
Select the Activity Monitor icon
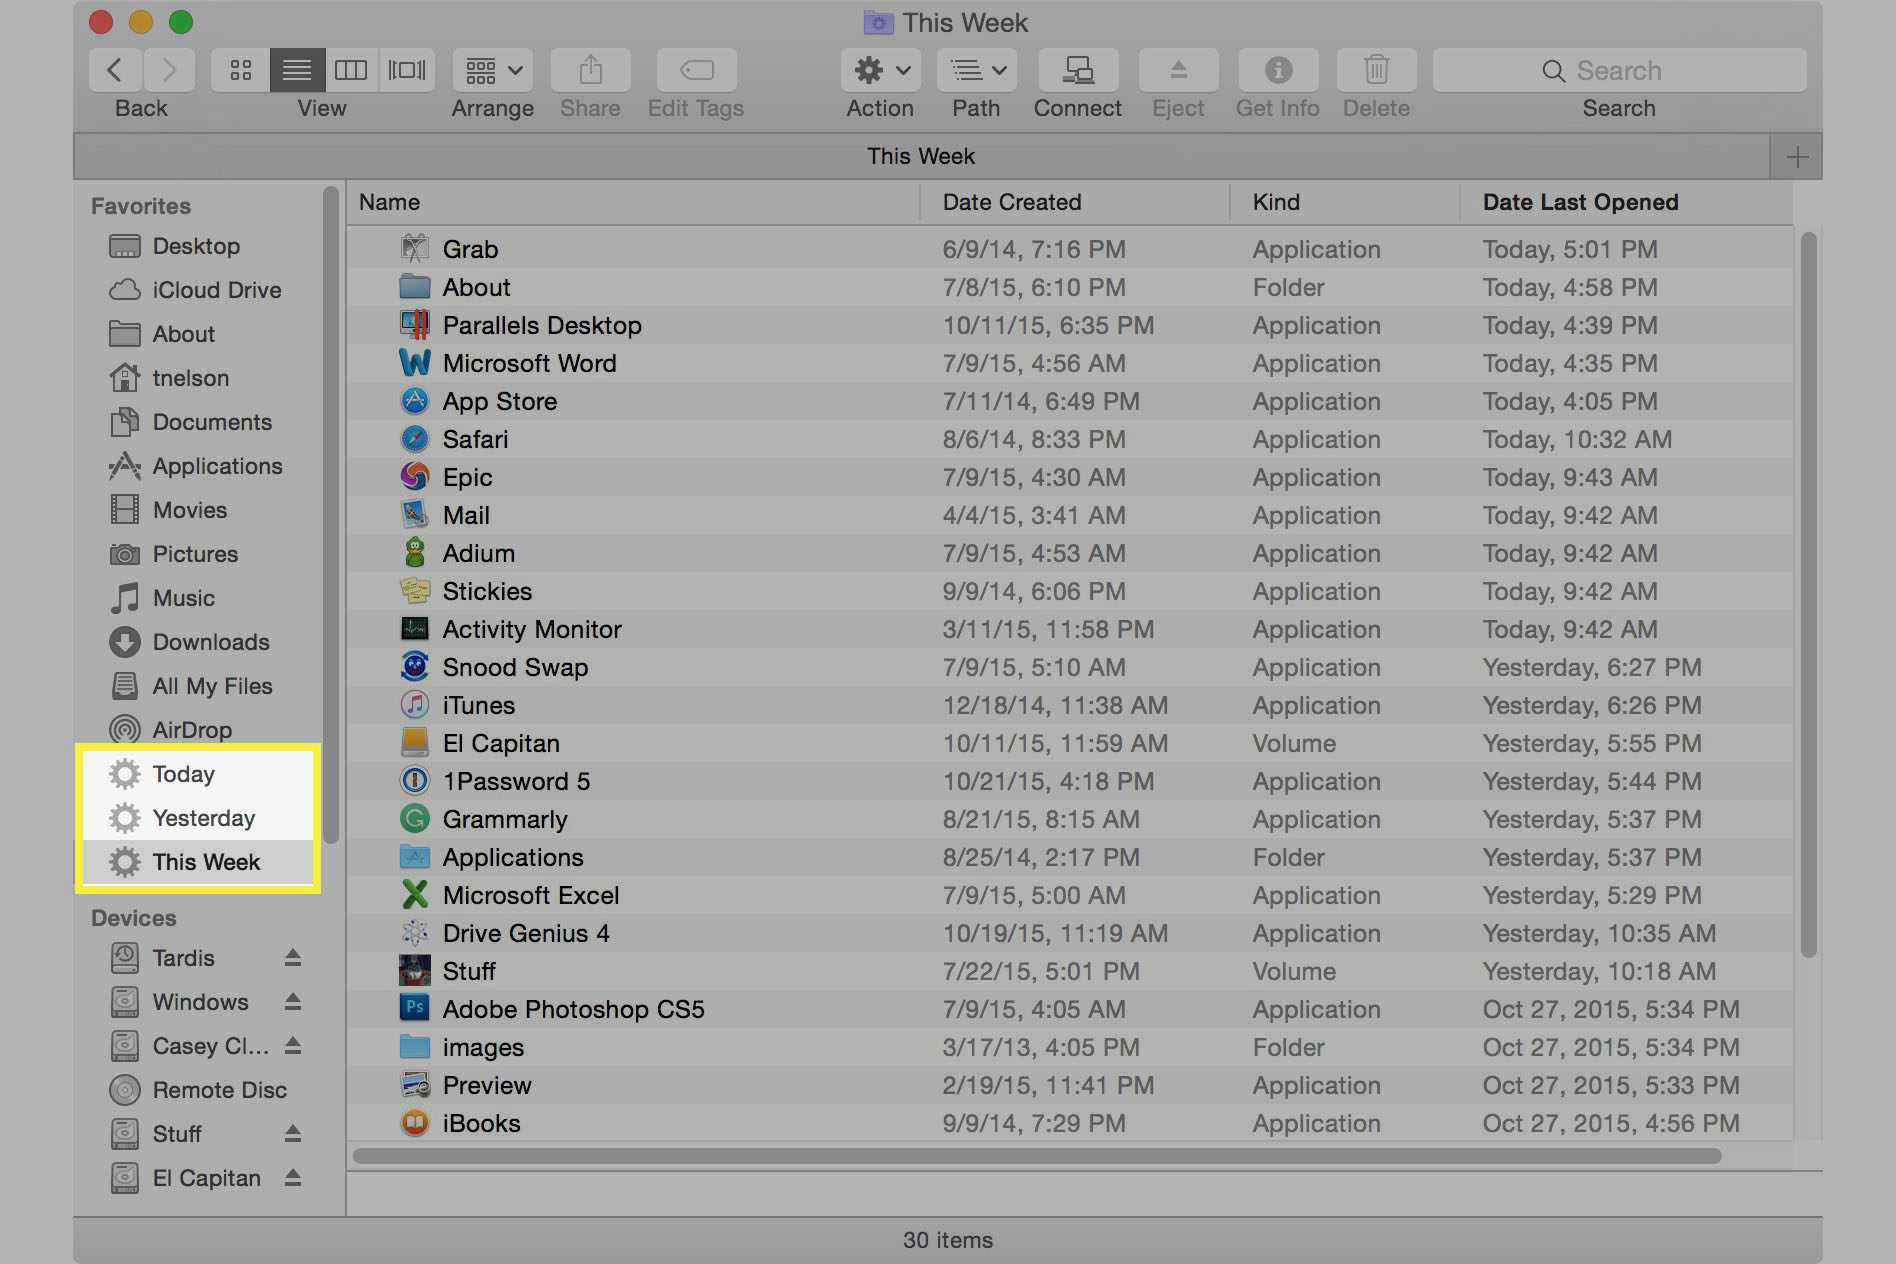click(414, 628)
